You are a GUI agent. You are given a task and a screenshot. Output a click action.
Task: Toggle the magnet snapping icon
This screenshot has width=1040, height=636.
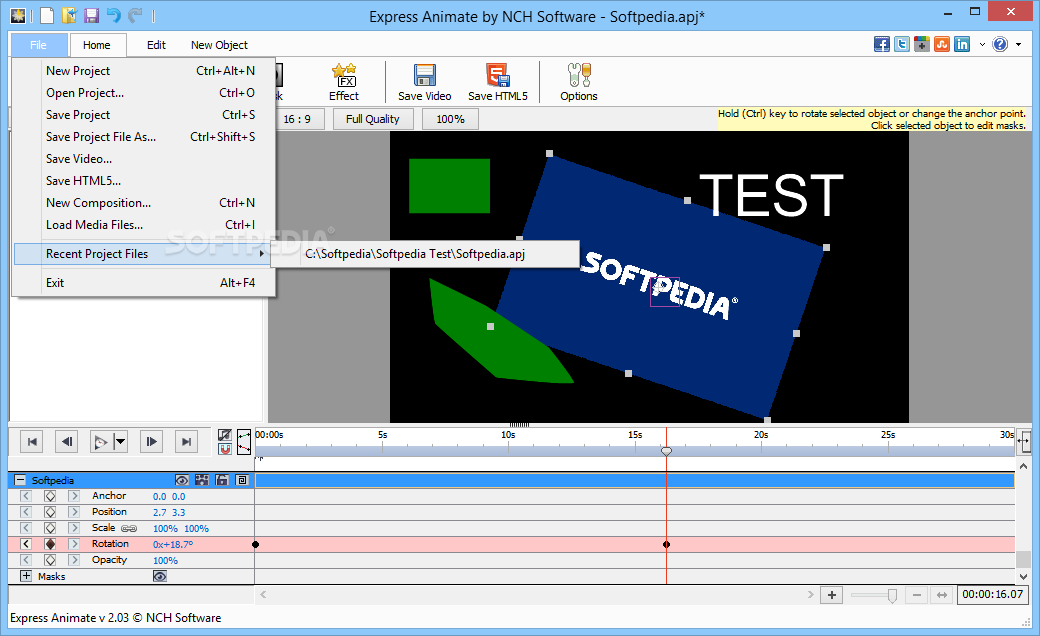(225, 449)
